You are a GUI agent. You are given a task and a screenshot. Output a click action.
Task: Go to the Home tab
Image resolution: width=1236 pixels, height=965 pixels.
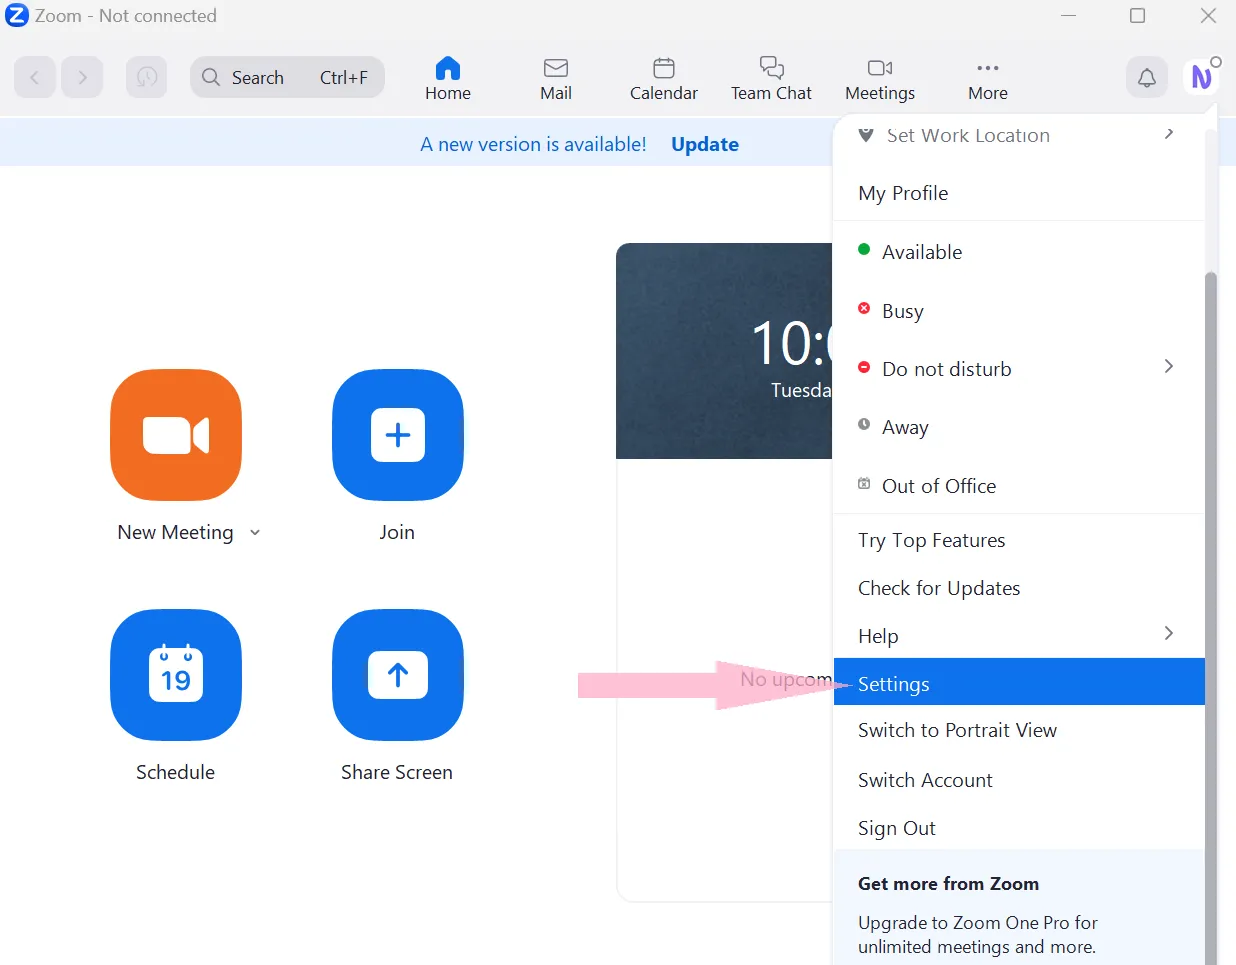tap(448, 78)
